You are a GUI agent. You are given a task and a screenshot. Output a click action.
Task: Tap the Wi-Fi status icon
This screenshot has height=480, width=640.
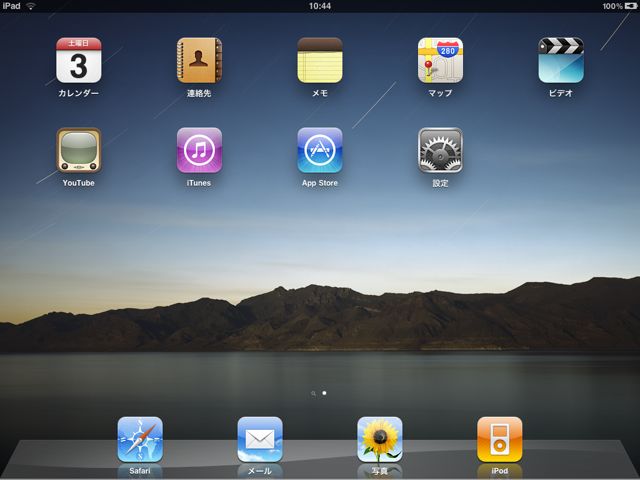tap(31, 6)
